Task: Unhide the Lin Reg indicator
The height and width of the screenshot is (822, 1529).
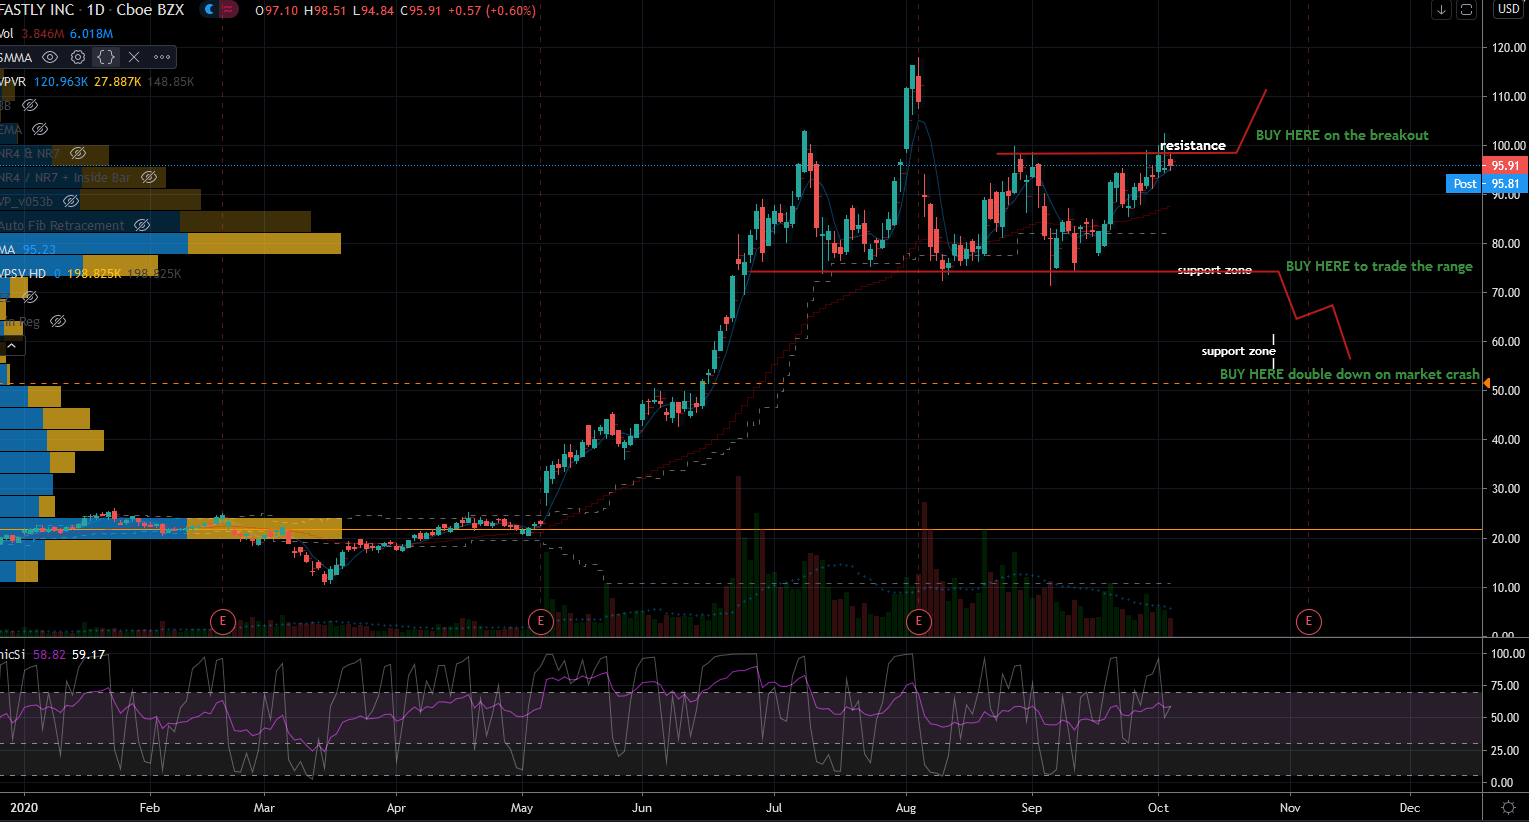Action: pos(58,321)
